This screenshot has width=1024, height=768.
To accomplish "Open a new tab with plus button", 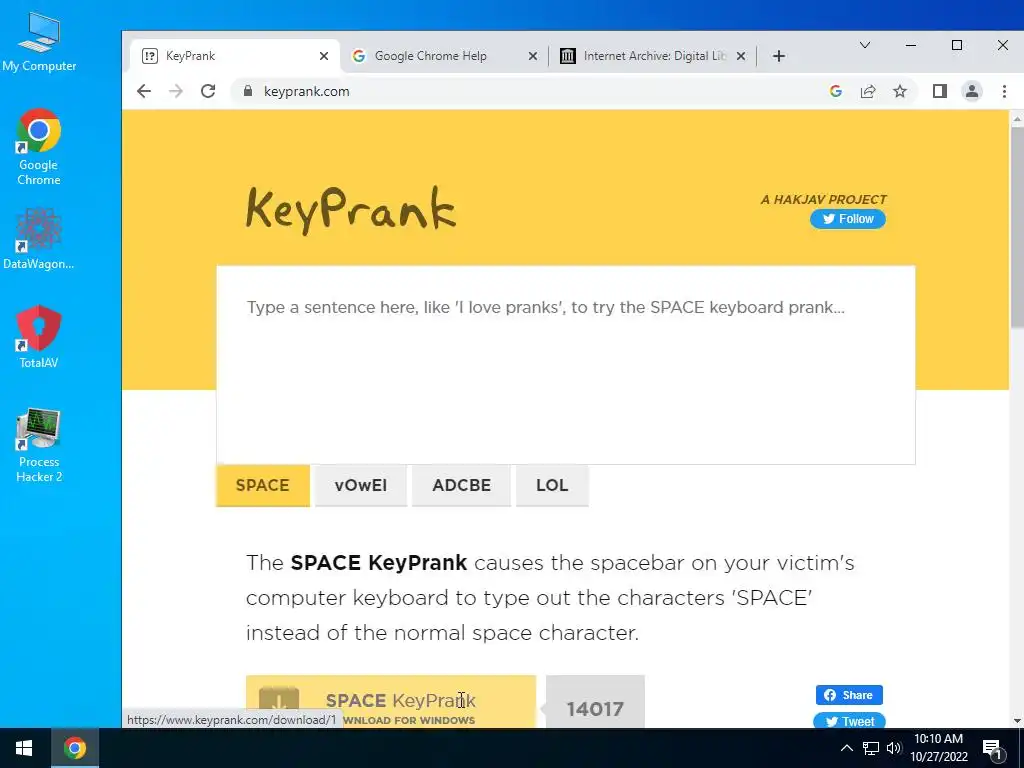I will point(778,56).
